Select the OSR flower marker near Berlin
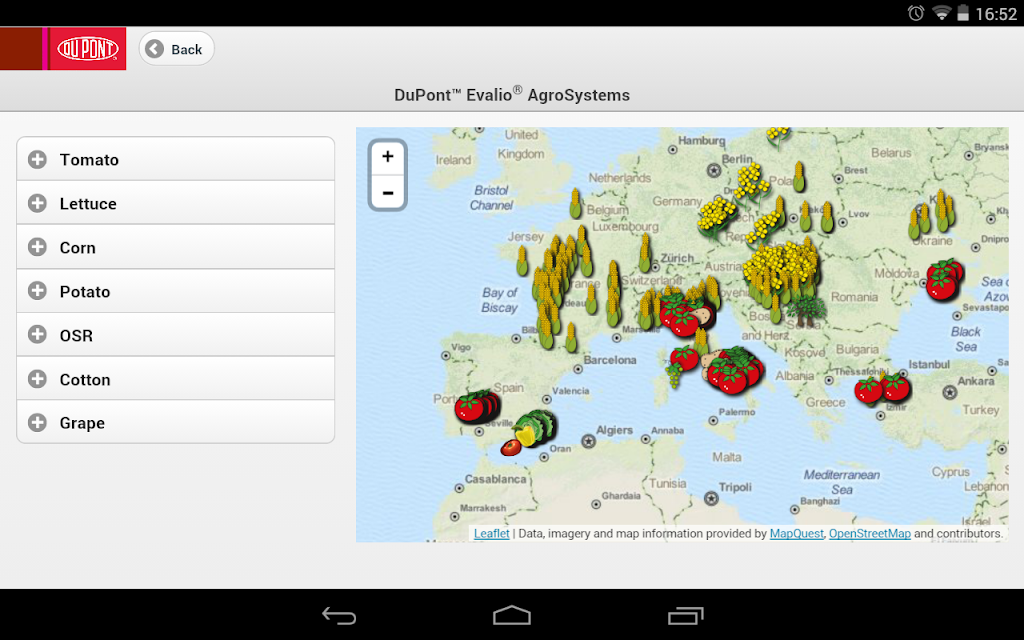Image resolution: width=1024 pixels, height=640 pixels. tap(751, 181)
